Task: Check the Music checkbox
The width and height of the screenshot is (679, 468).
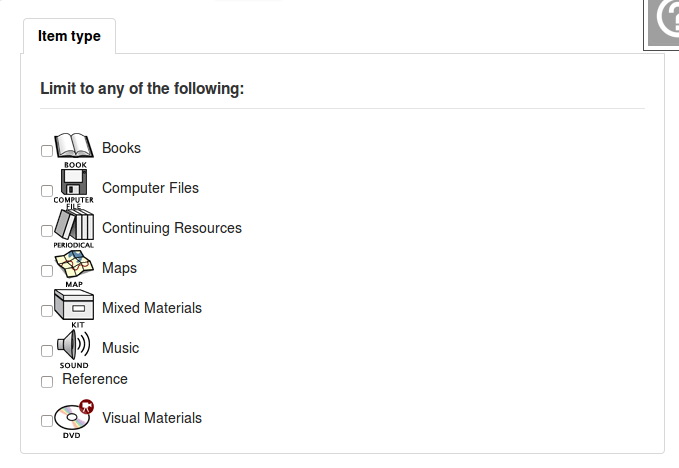Action: point(46,351)
